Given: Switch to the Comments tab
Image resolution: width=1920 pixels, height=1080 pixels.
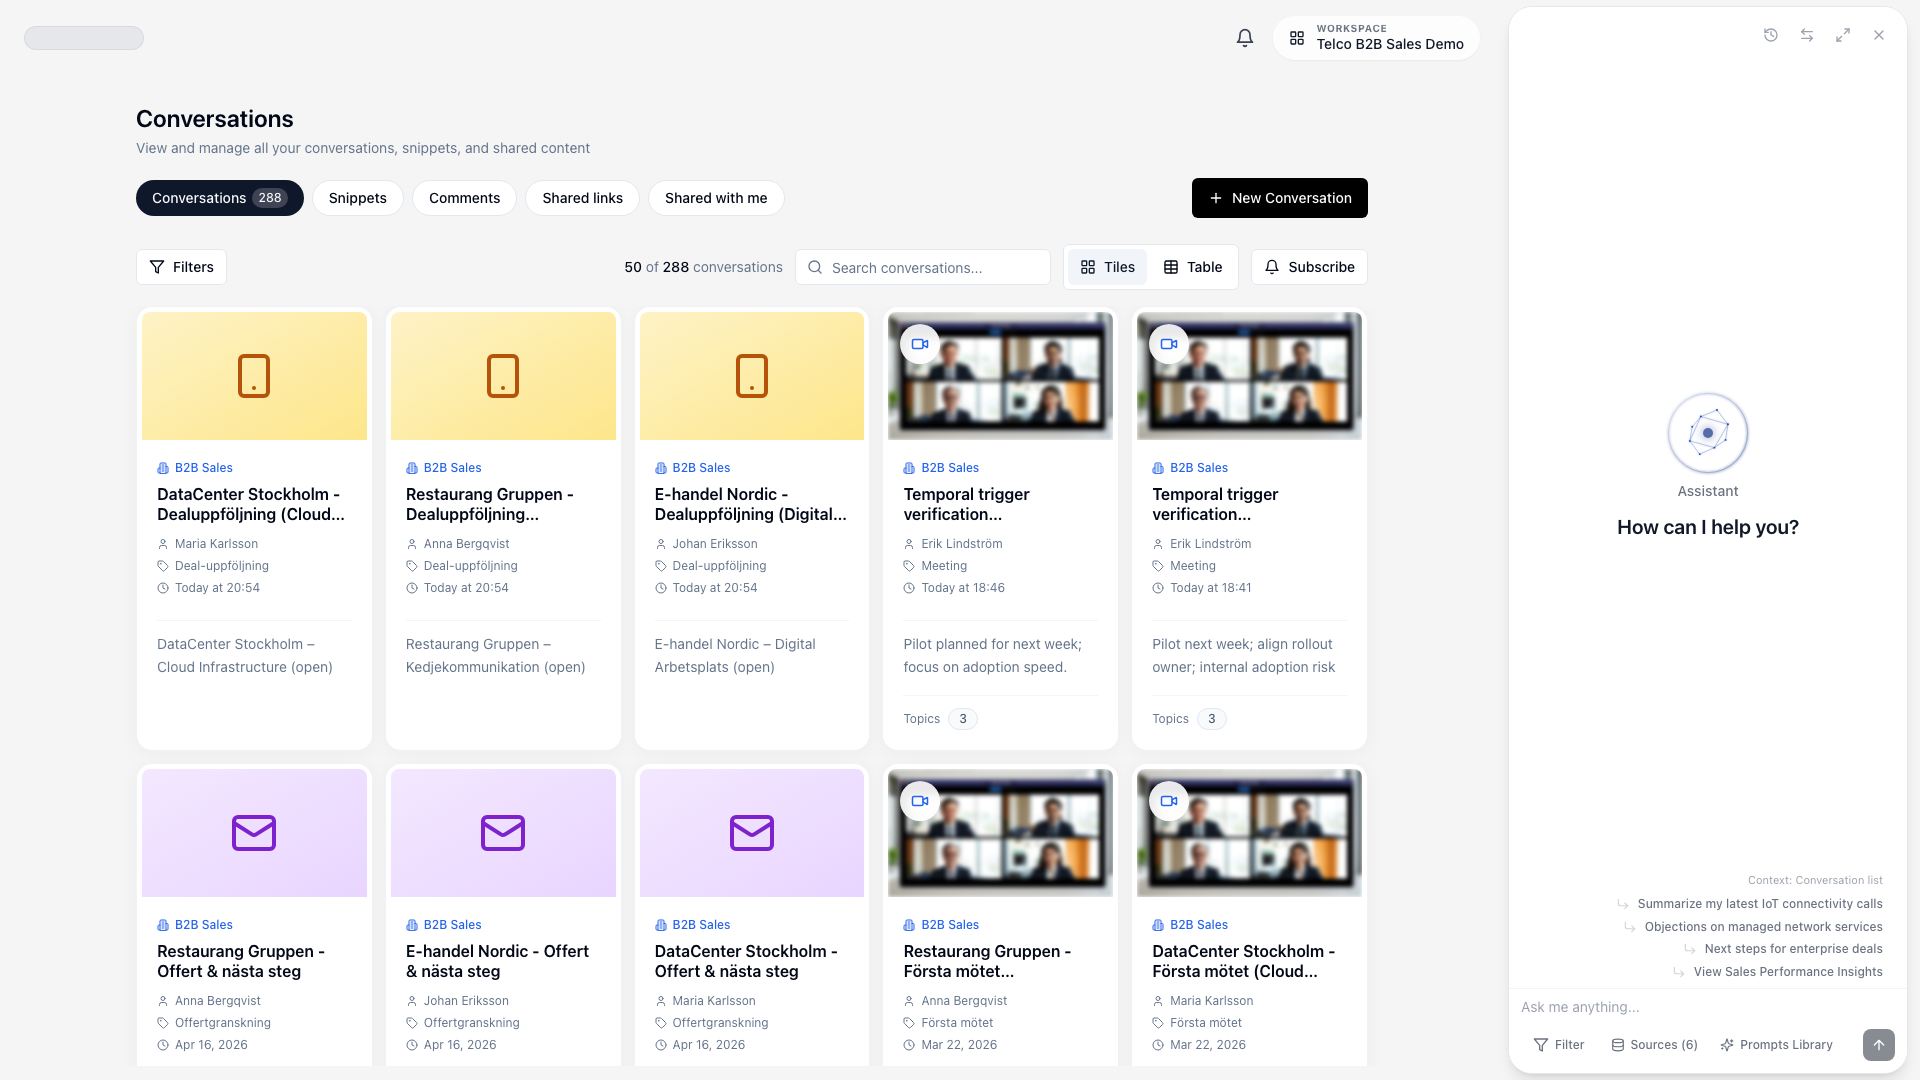Looking at the screenshot, I should (464, 198).
